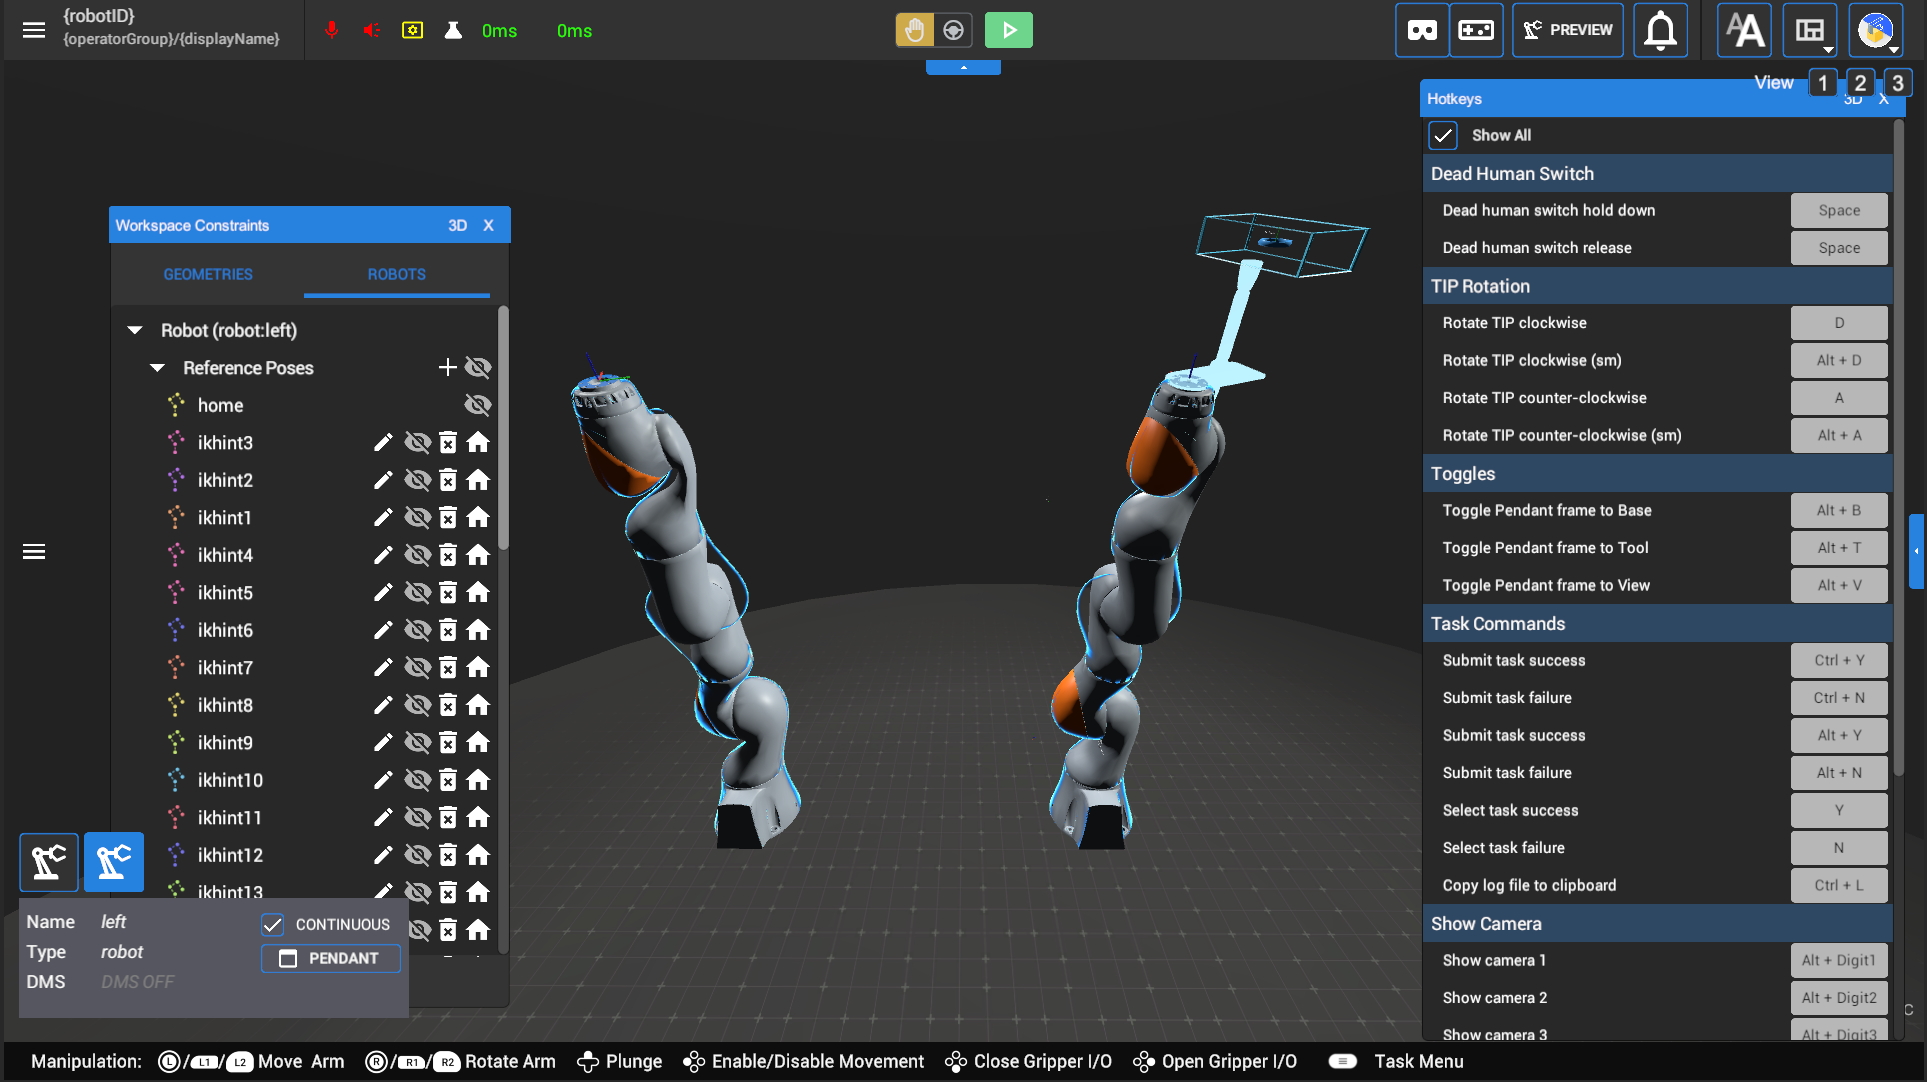Screen dimensions: 1927x1082
Task: Click the small refresh icon at right edge
Action: click(x=1909, y=1010)
